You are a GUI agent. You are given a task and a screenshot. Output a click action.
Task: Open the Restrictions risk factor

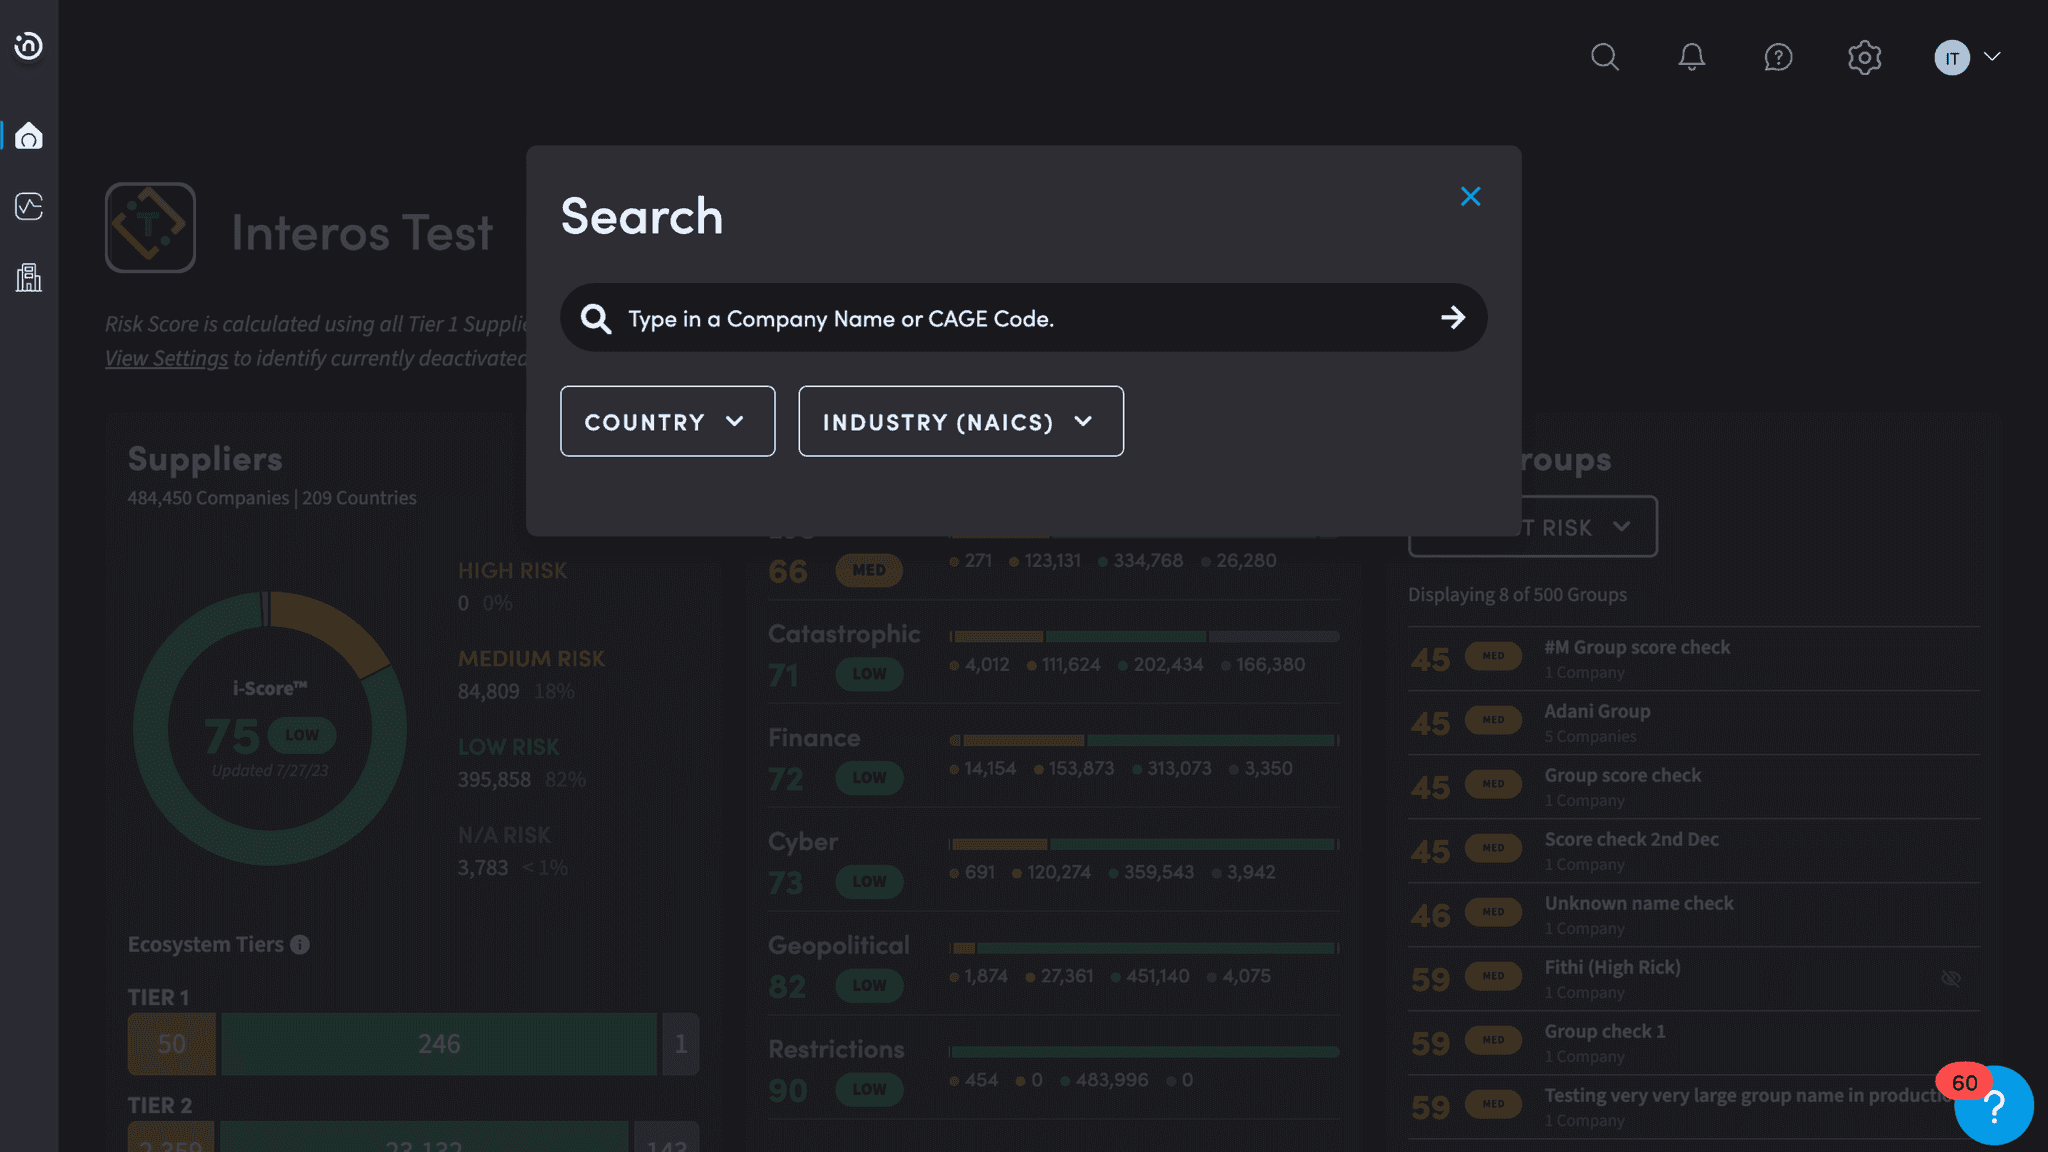[836, 1050]
